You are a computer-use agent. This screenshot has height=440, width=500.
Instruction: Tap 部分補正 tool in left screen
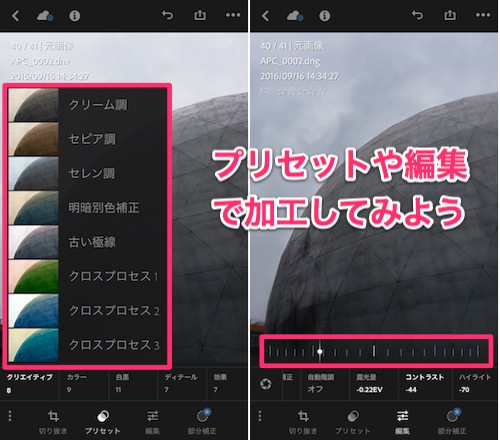202,421
